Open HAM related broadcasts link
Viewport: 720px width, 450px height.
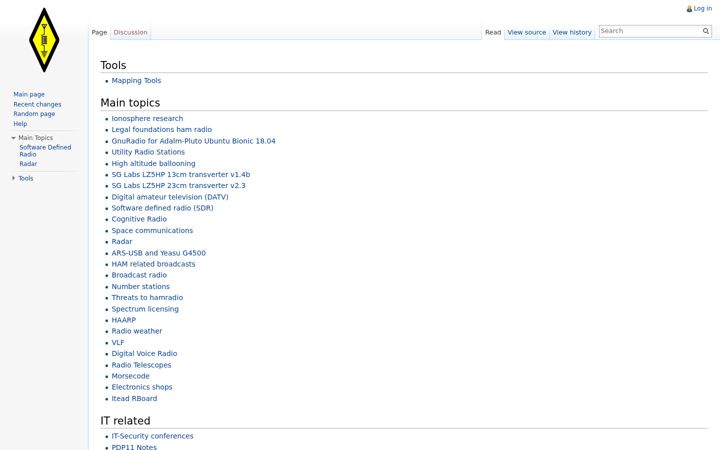153,264
